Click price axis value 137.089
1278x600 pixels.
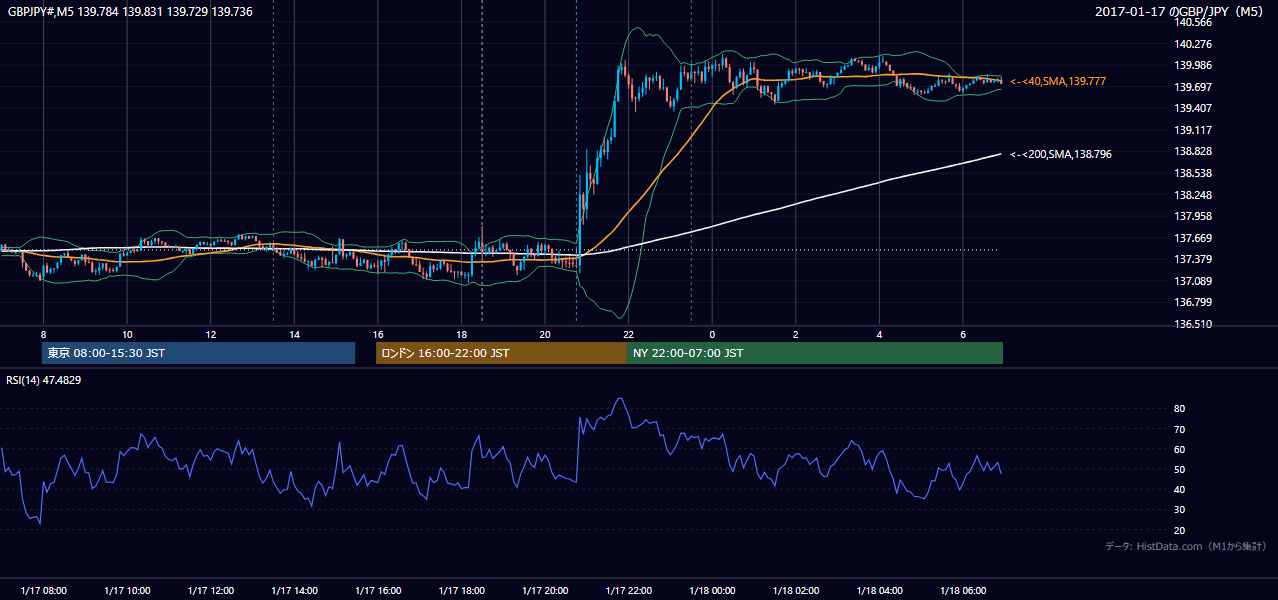(x=1193, y=281)
